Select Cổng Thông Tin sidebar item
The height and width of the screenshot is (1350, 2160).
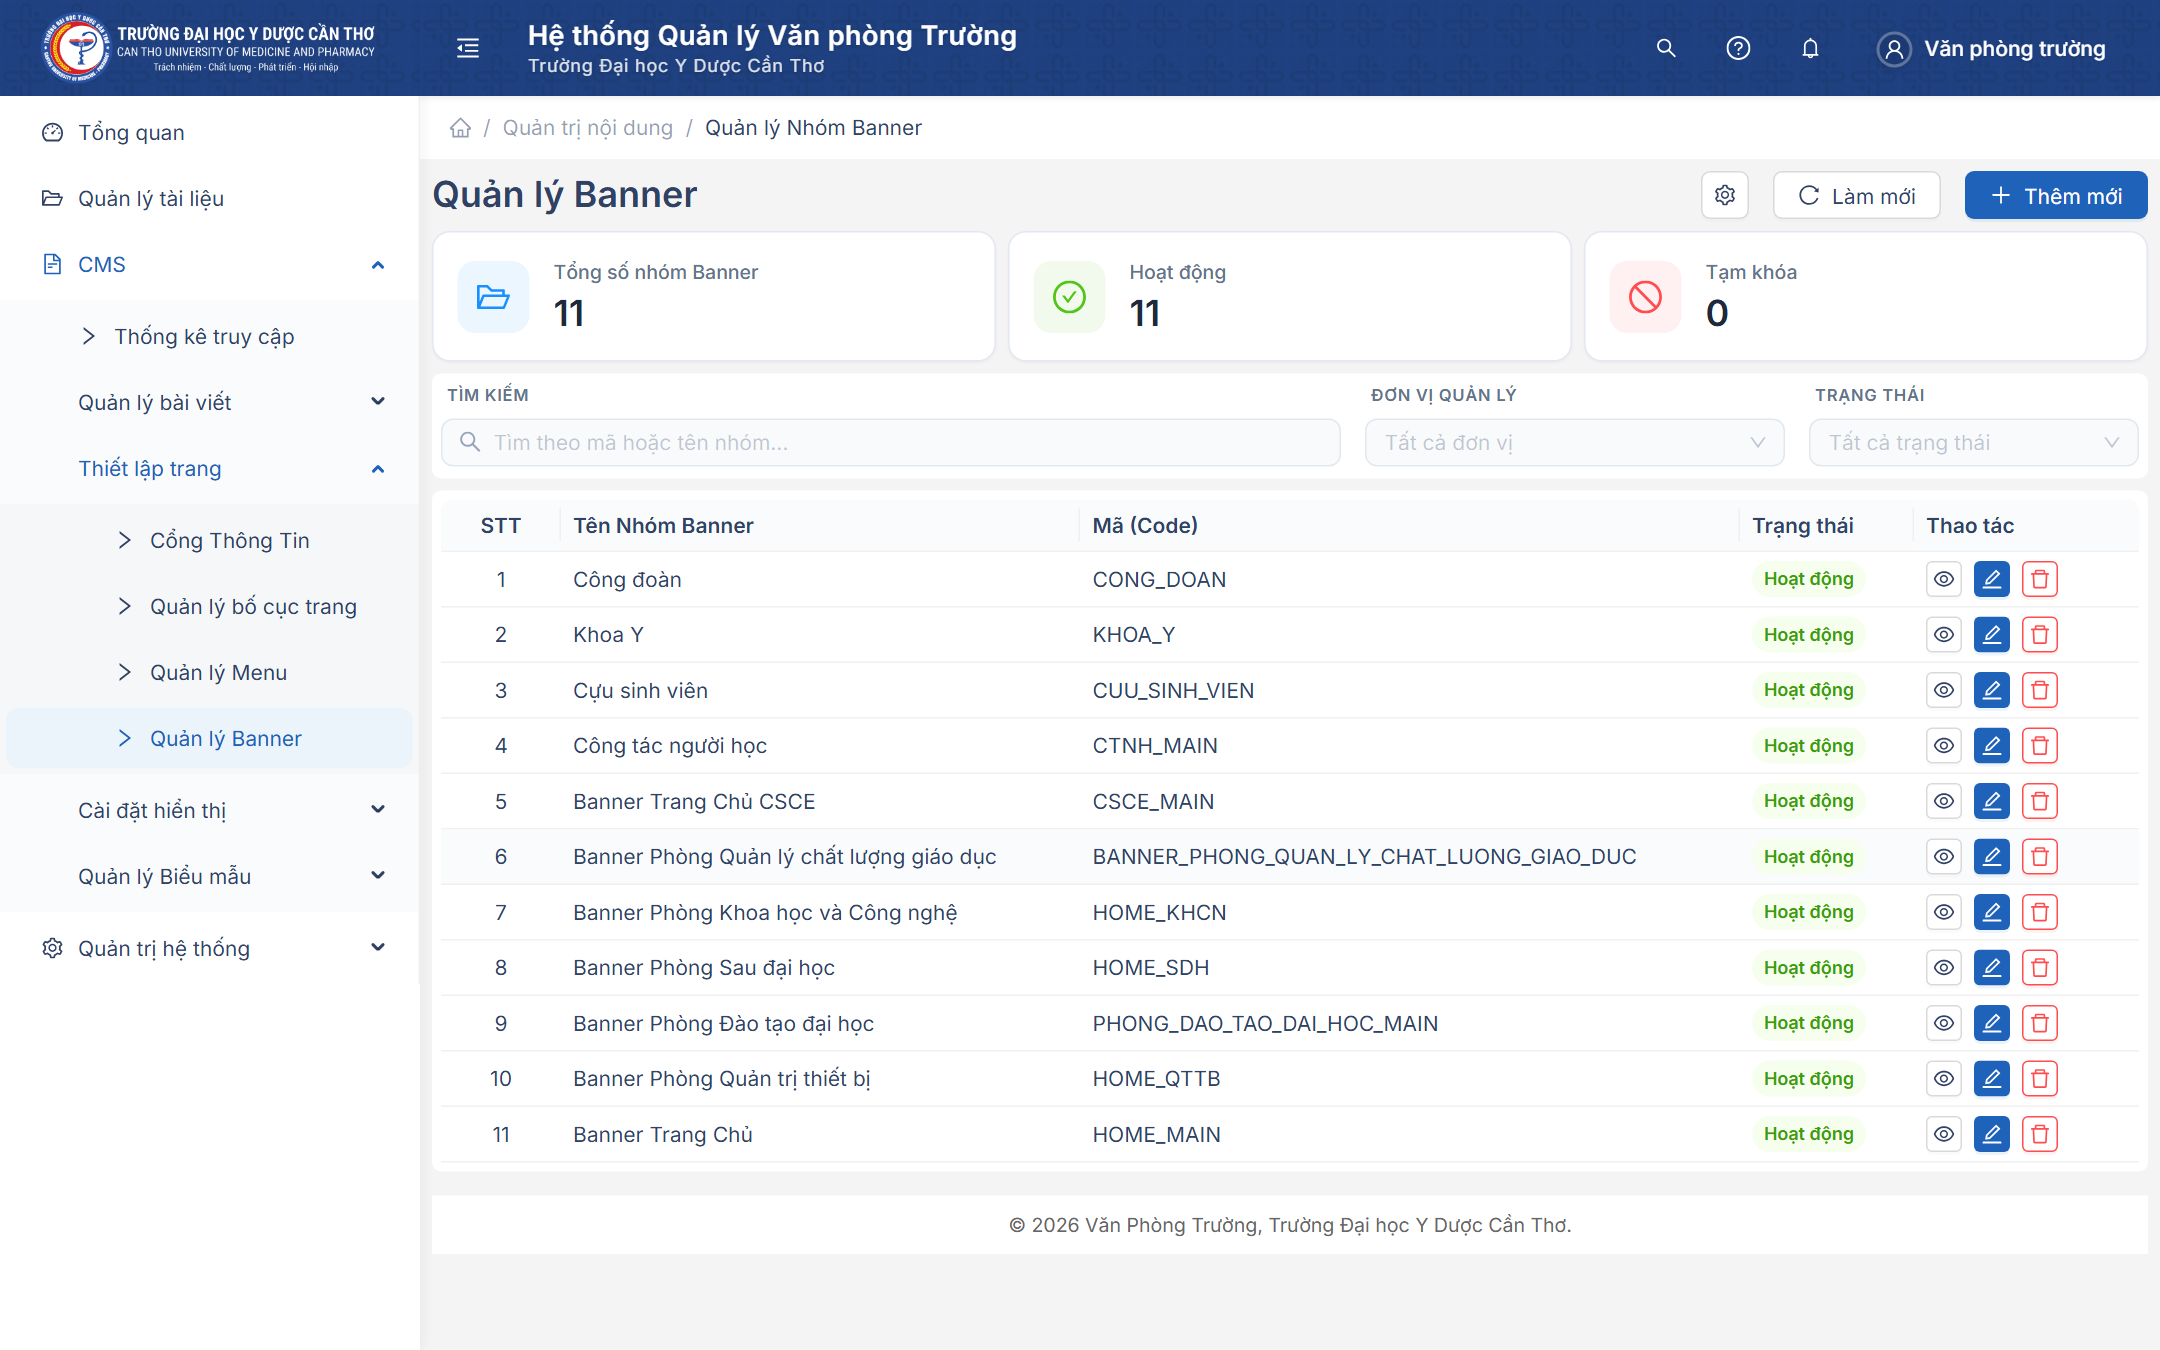click(209, 541)
